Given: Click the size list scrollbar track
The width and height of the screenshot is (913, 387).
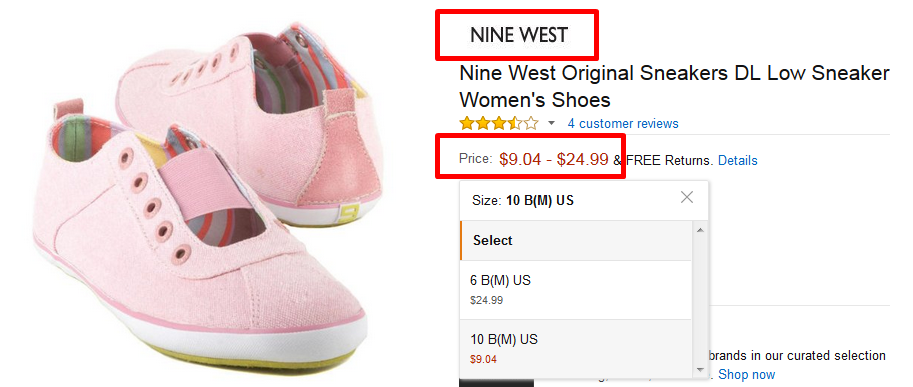Looking at the screenshot, I should [700, 300].
